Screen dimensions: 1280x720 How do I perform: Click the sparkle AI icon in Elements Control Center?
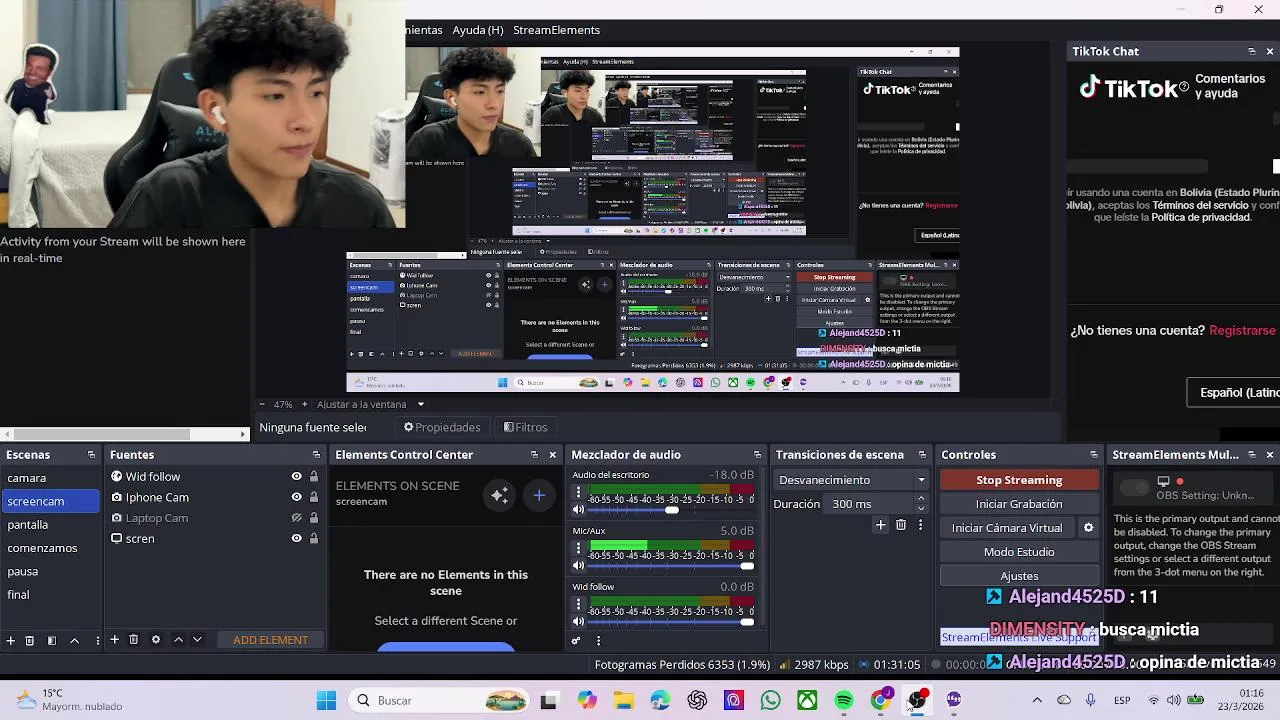[x=500, y=495]
